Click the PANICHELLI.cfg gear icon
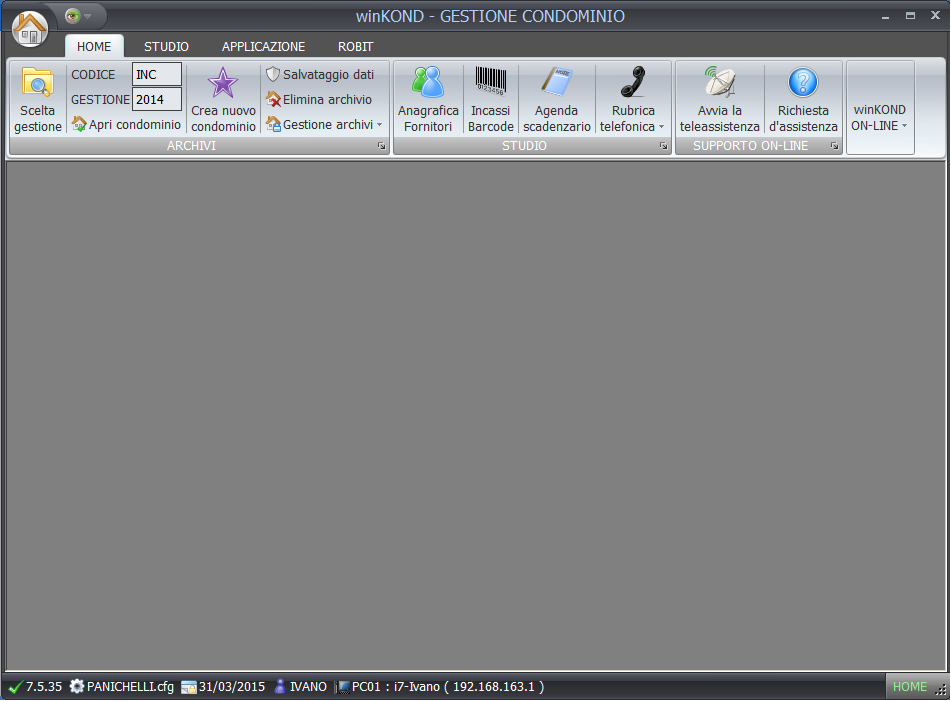 [76, 686]
